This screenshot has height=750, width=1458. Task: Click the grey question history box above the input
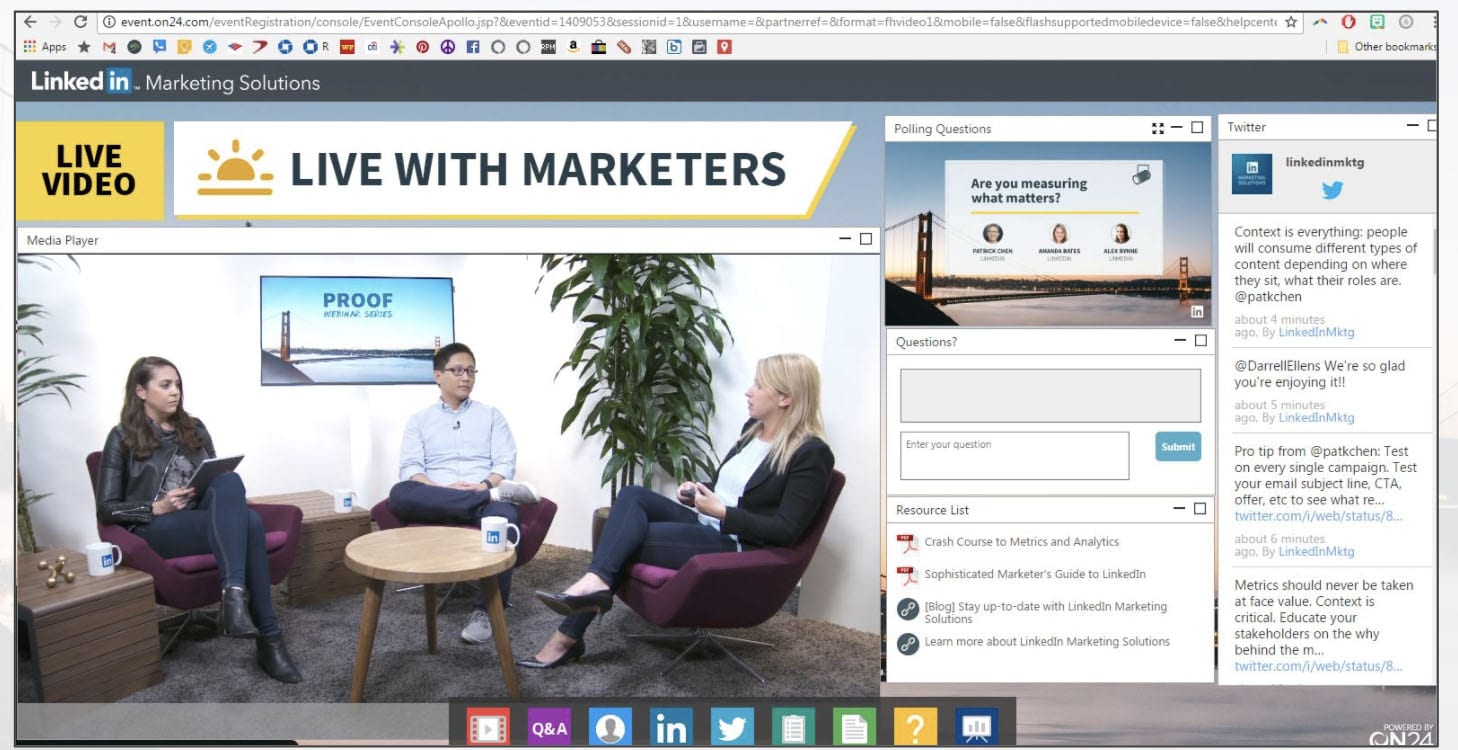[x=1050, y=395]
